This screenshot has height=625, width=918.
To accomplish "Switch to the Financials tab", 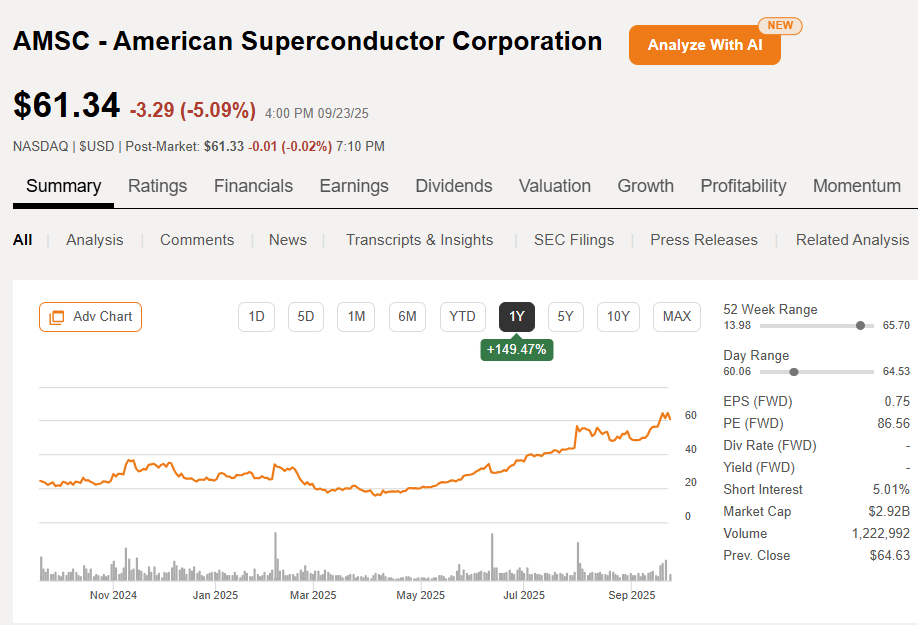I will tap(253, 186).
